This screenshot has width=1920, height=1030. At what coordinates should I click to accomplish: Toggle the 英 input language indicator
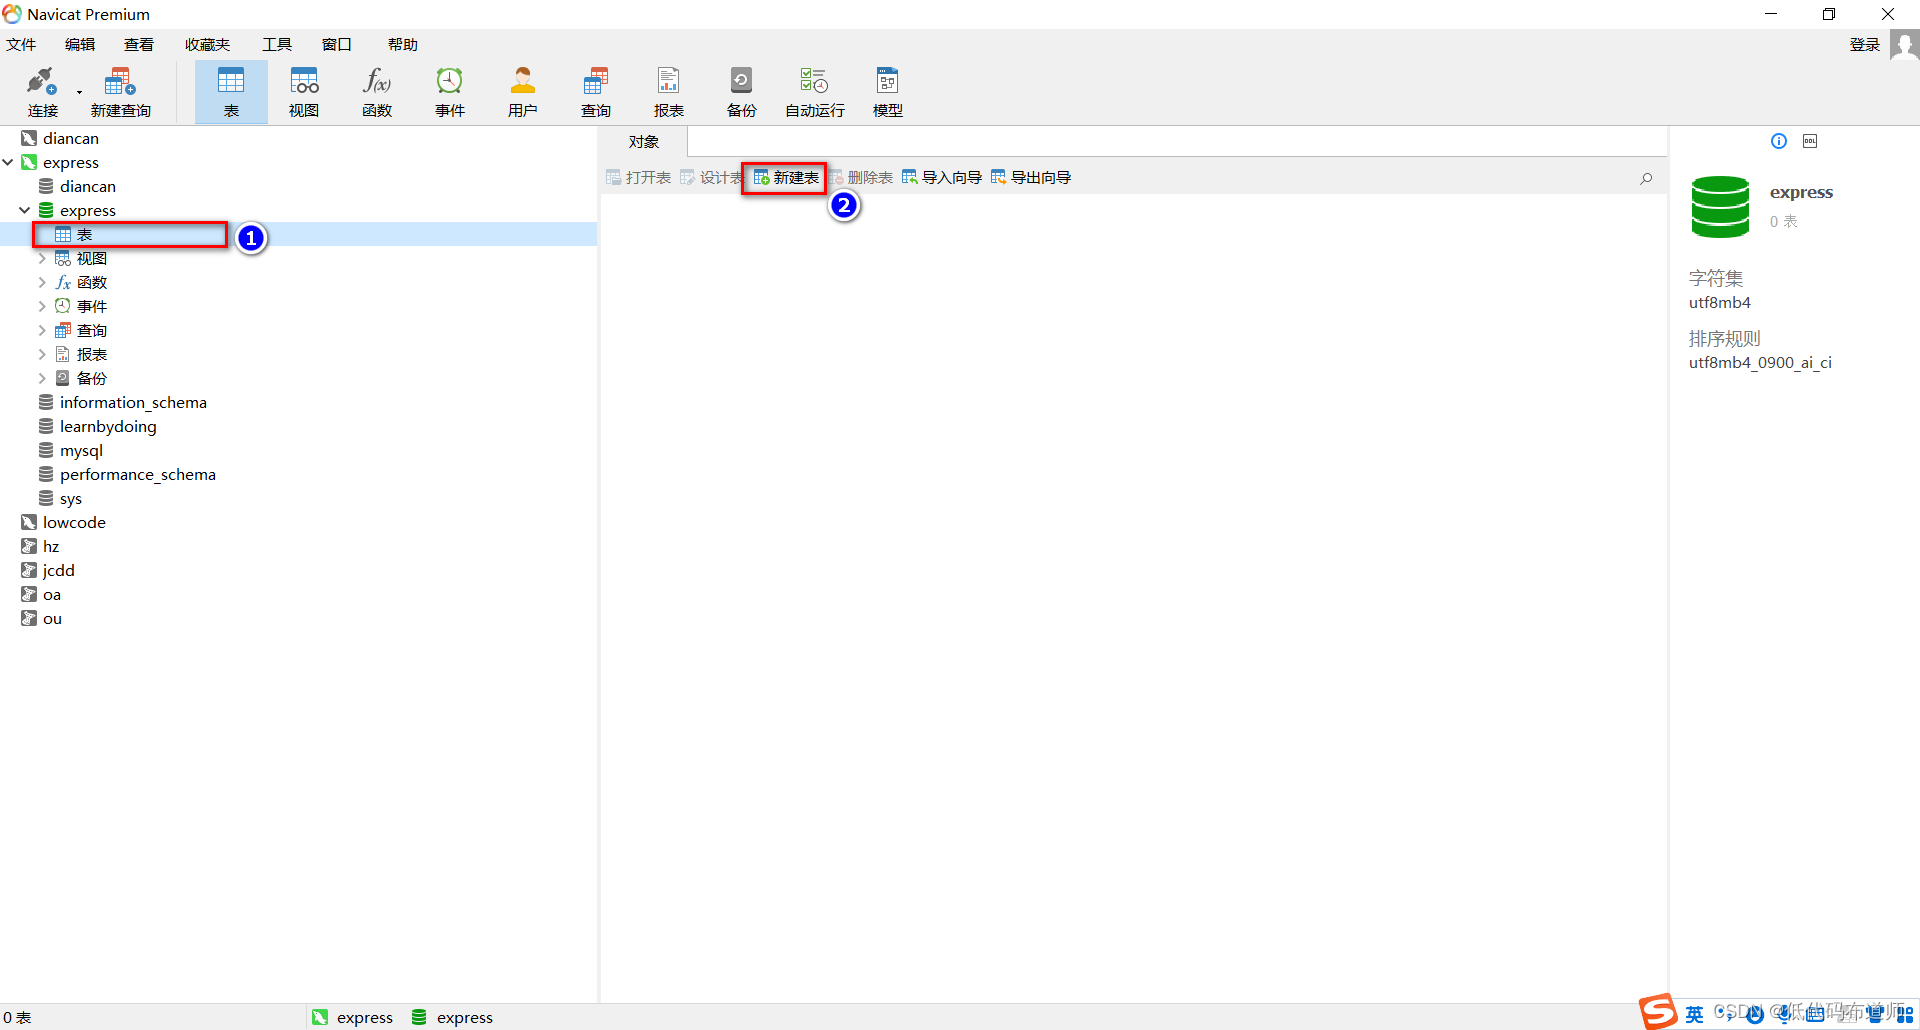click(x=1694, y=1015)
